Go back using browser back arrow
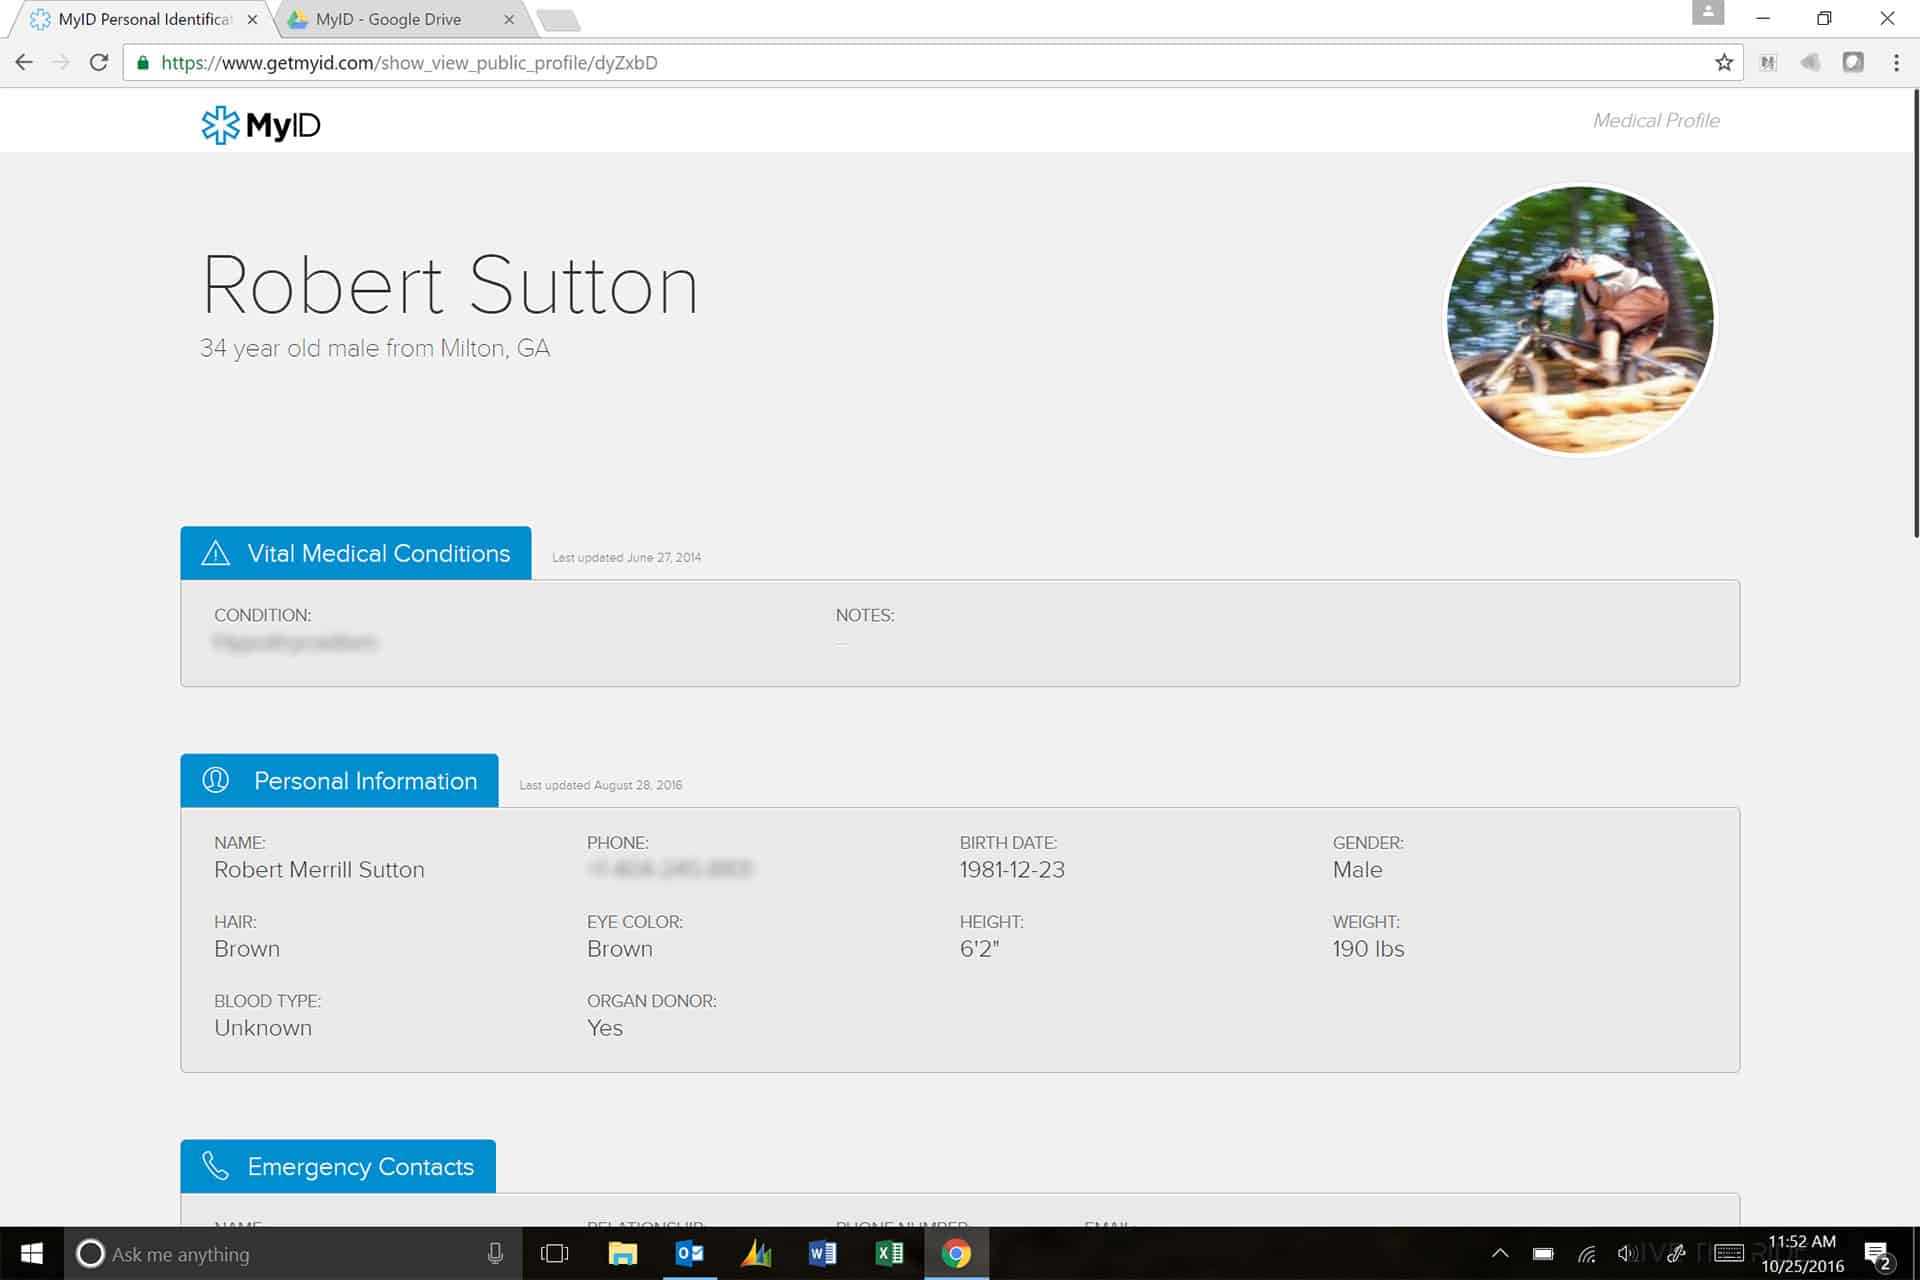This screenshot has height=1280, width=1920. (24, 62)
